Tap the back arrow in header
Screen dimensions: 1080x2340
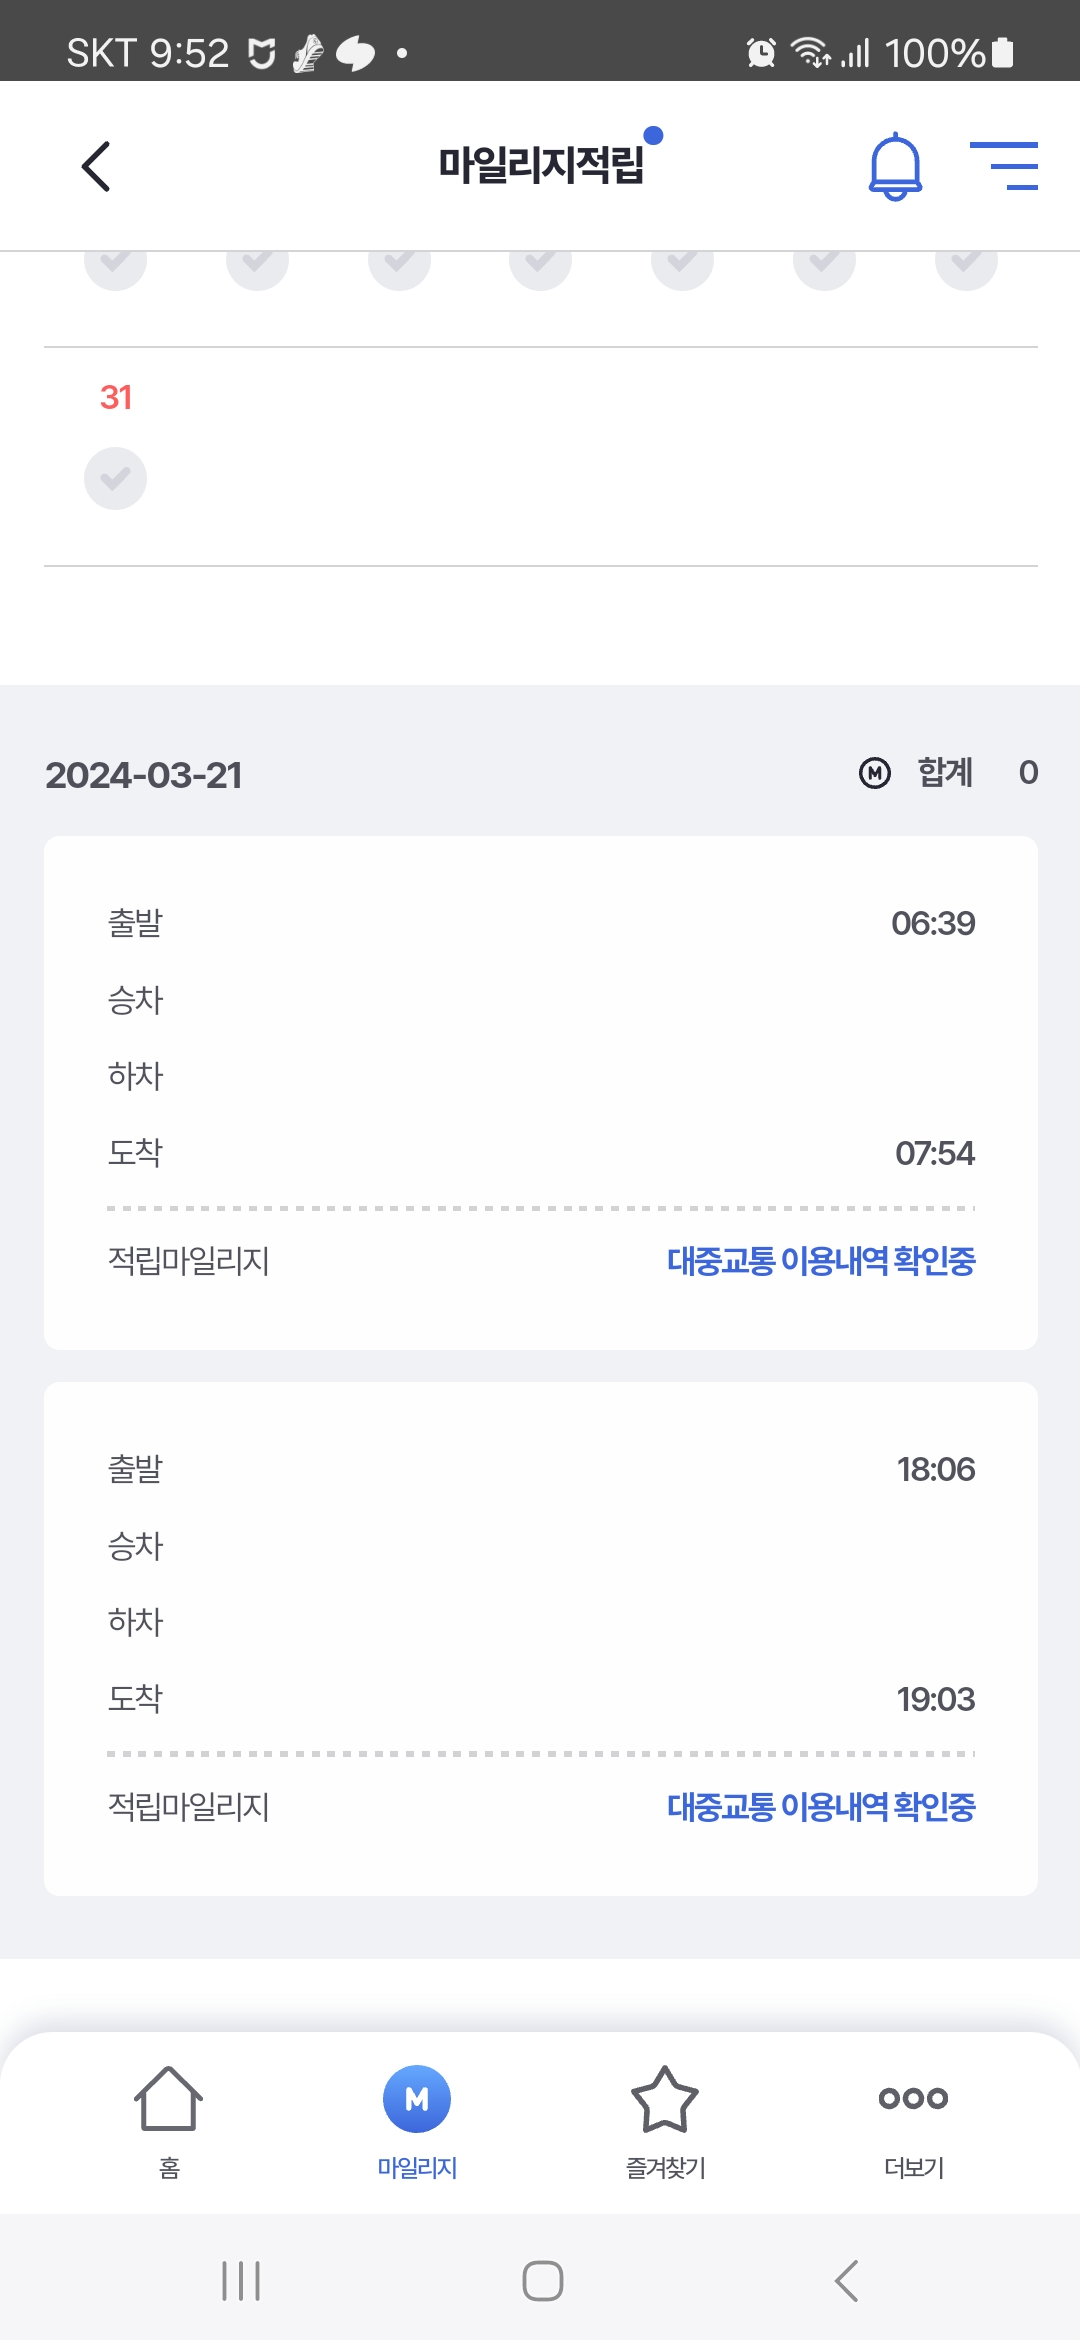[96, 166]
